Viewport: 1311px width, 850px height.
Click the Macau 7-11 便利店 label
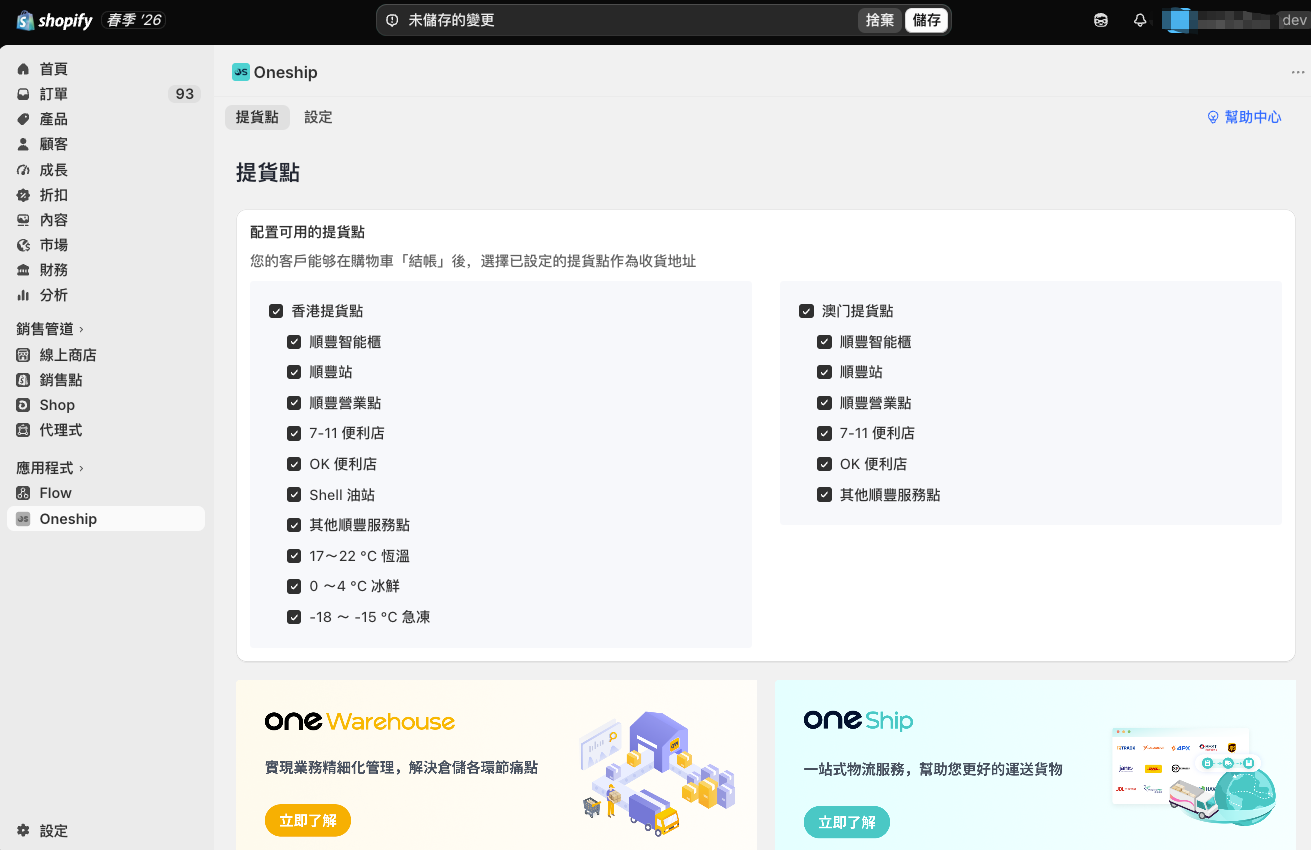[x=877, y=433]
